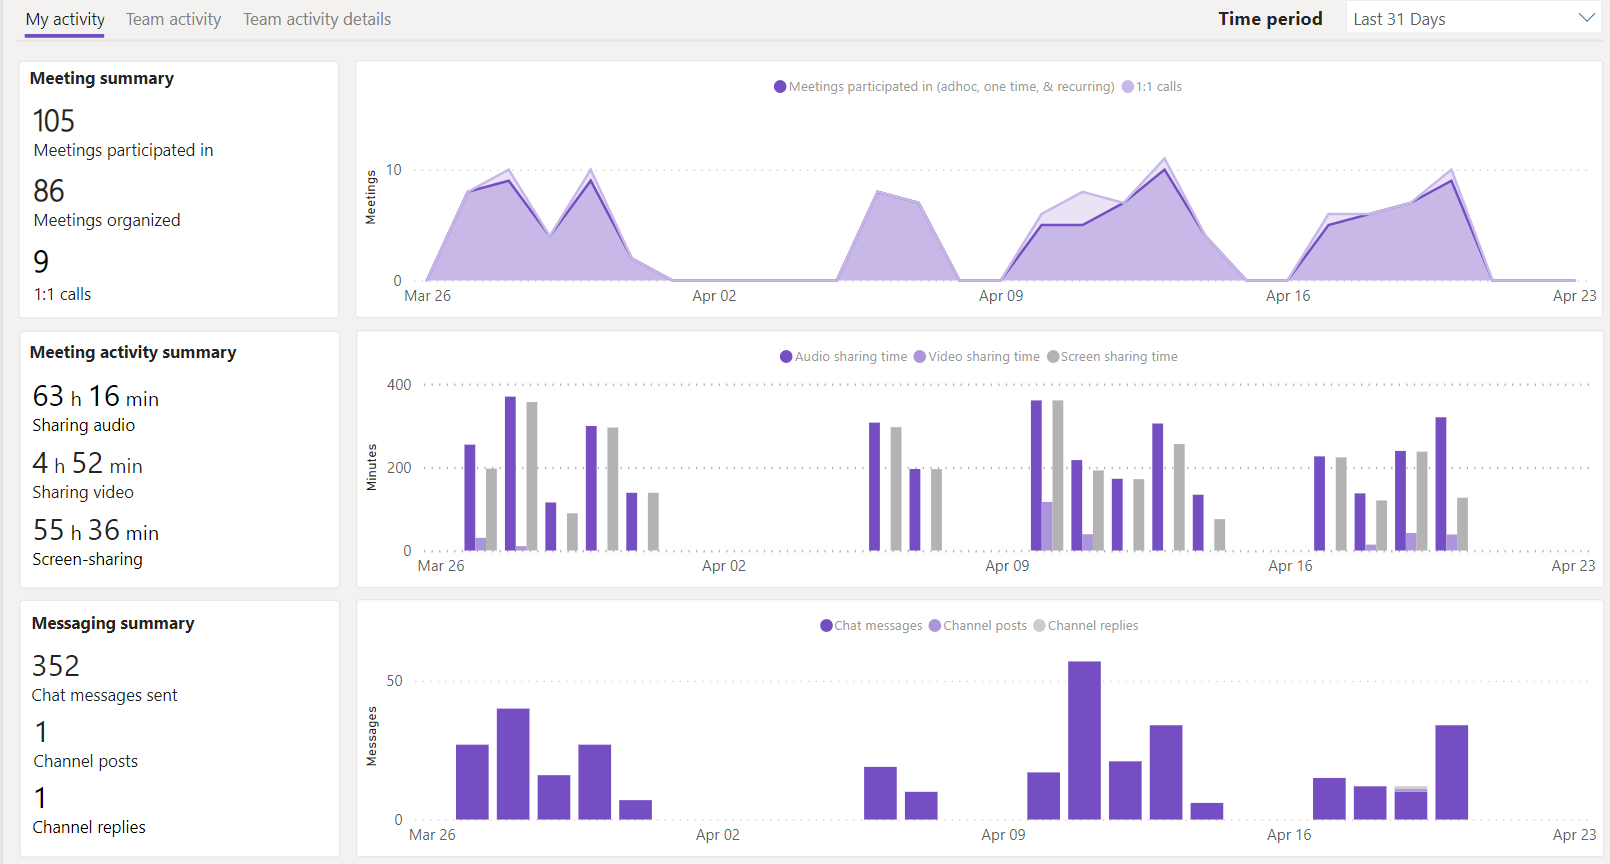Click the 55 h 36 min Screen-sharing value
This screenshot has width=1610, height=864.
96,531
